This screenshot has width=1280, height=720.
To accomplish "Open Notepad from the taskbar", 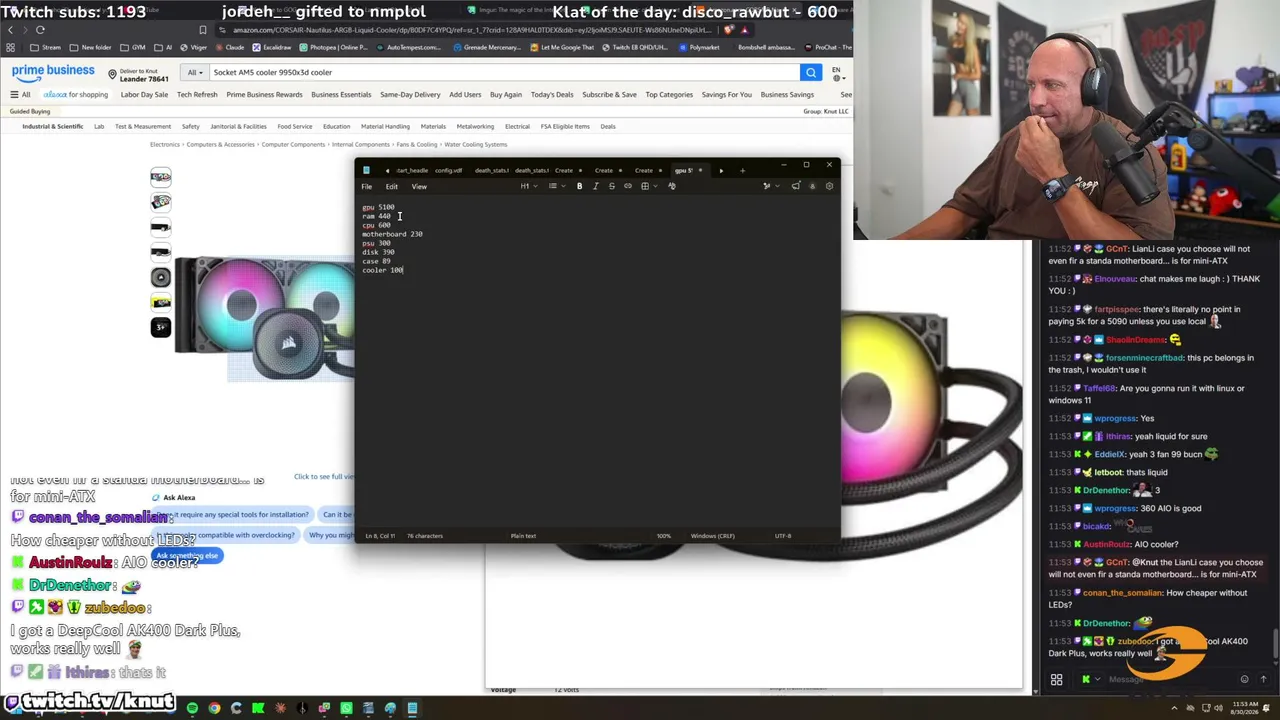I will 412,709.
